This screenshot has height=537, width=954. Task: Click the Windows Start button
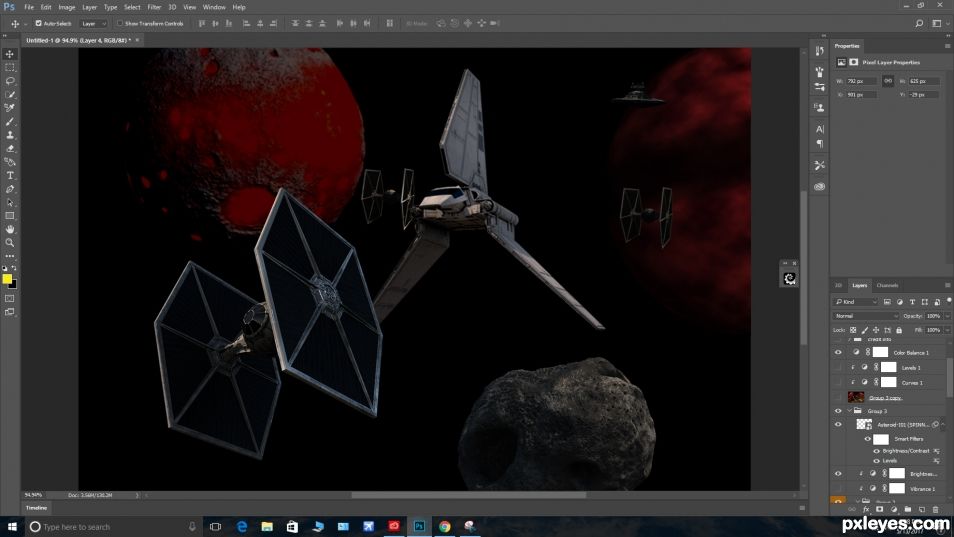[12, 527]
